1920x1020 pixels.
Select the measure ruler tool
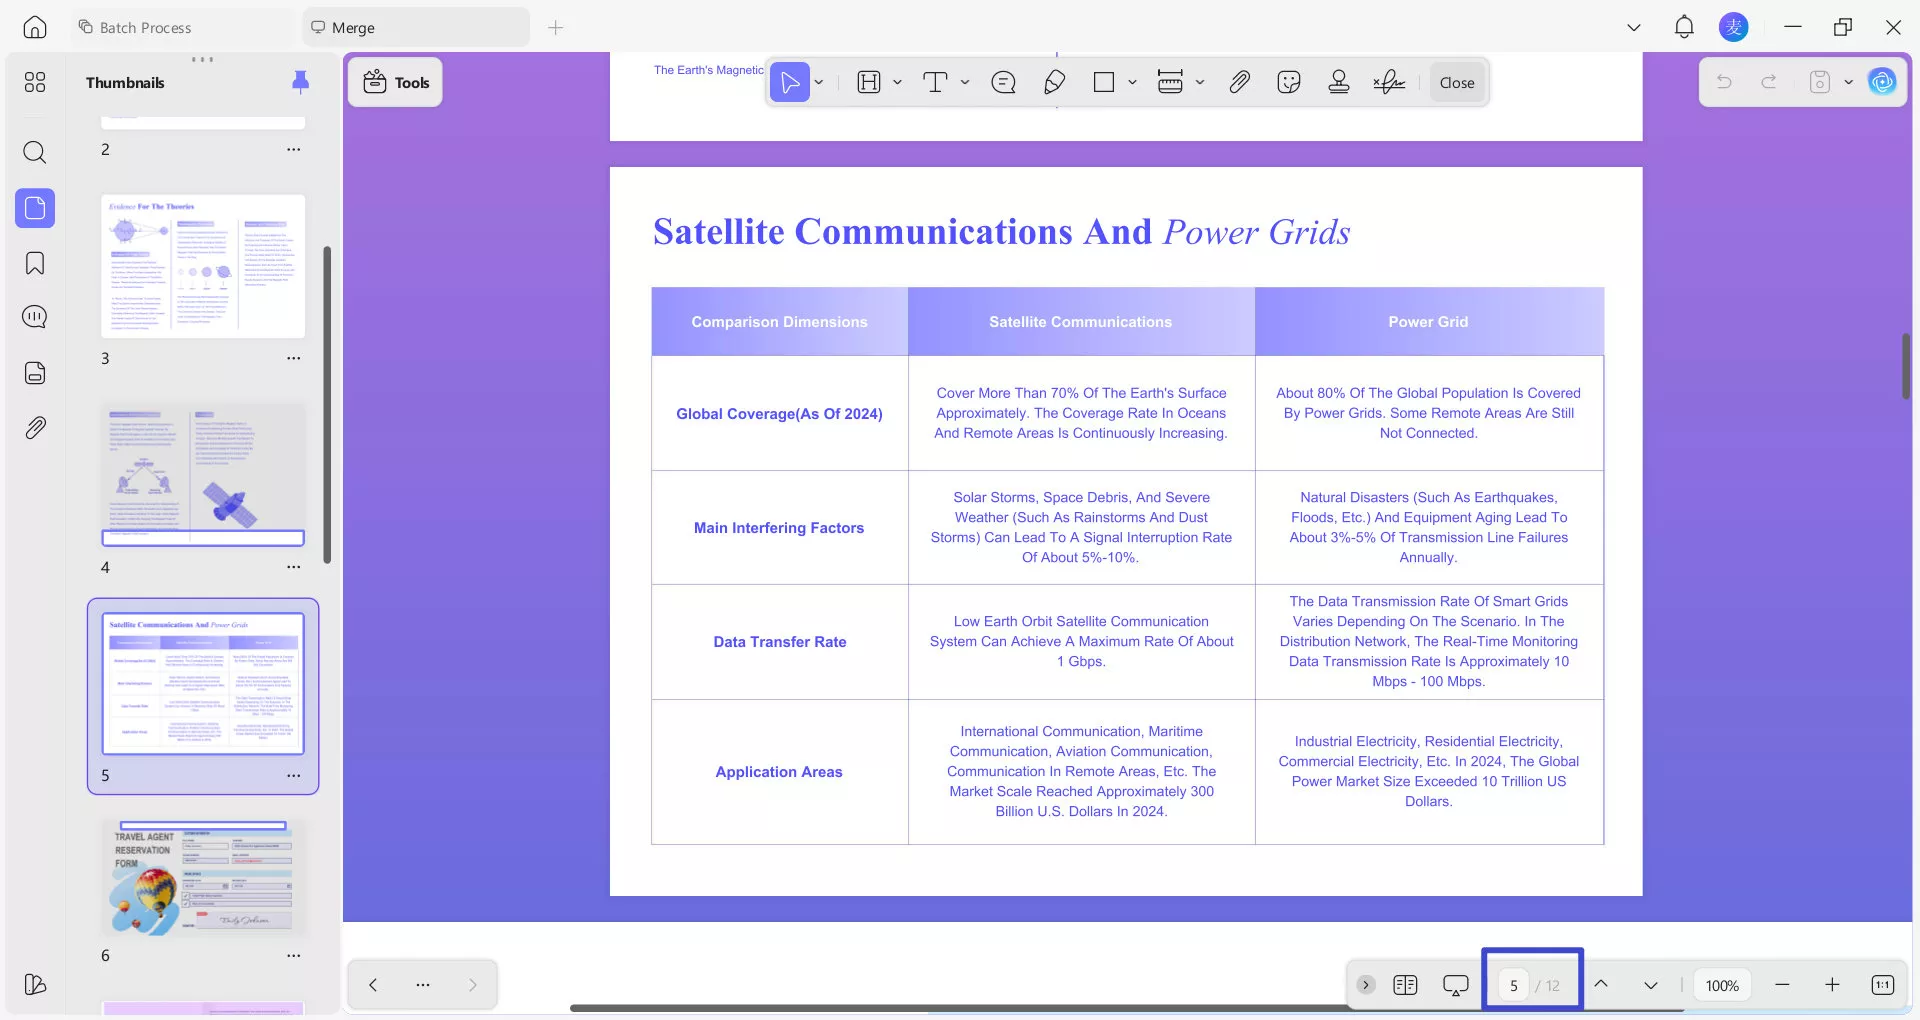[x=1170, y=82]
